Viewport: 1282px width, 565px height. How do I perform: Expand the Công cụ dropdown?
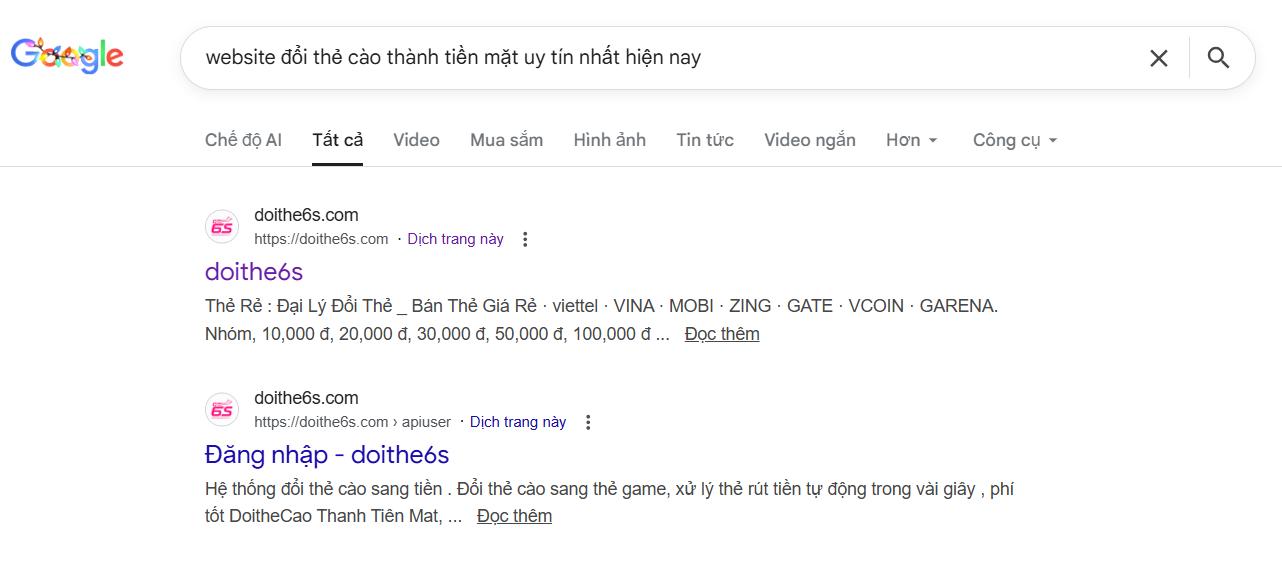[1015, 140]
